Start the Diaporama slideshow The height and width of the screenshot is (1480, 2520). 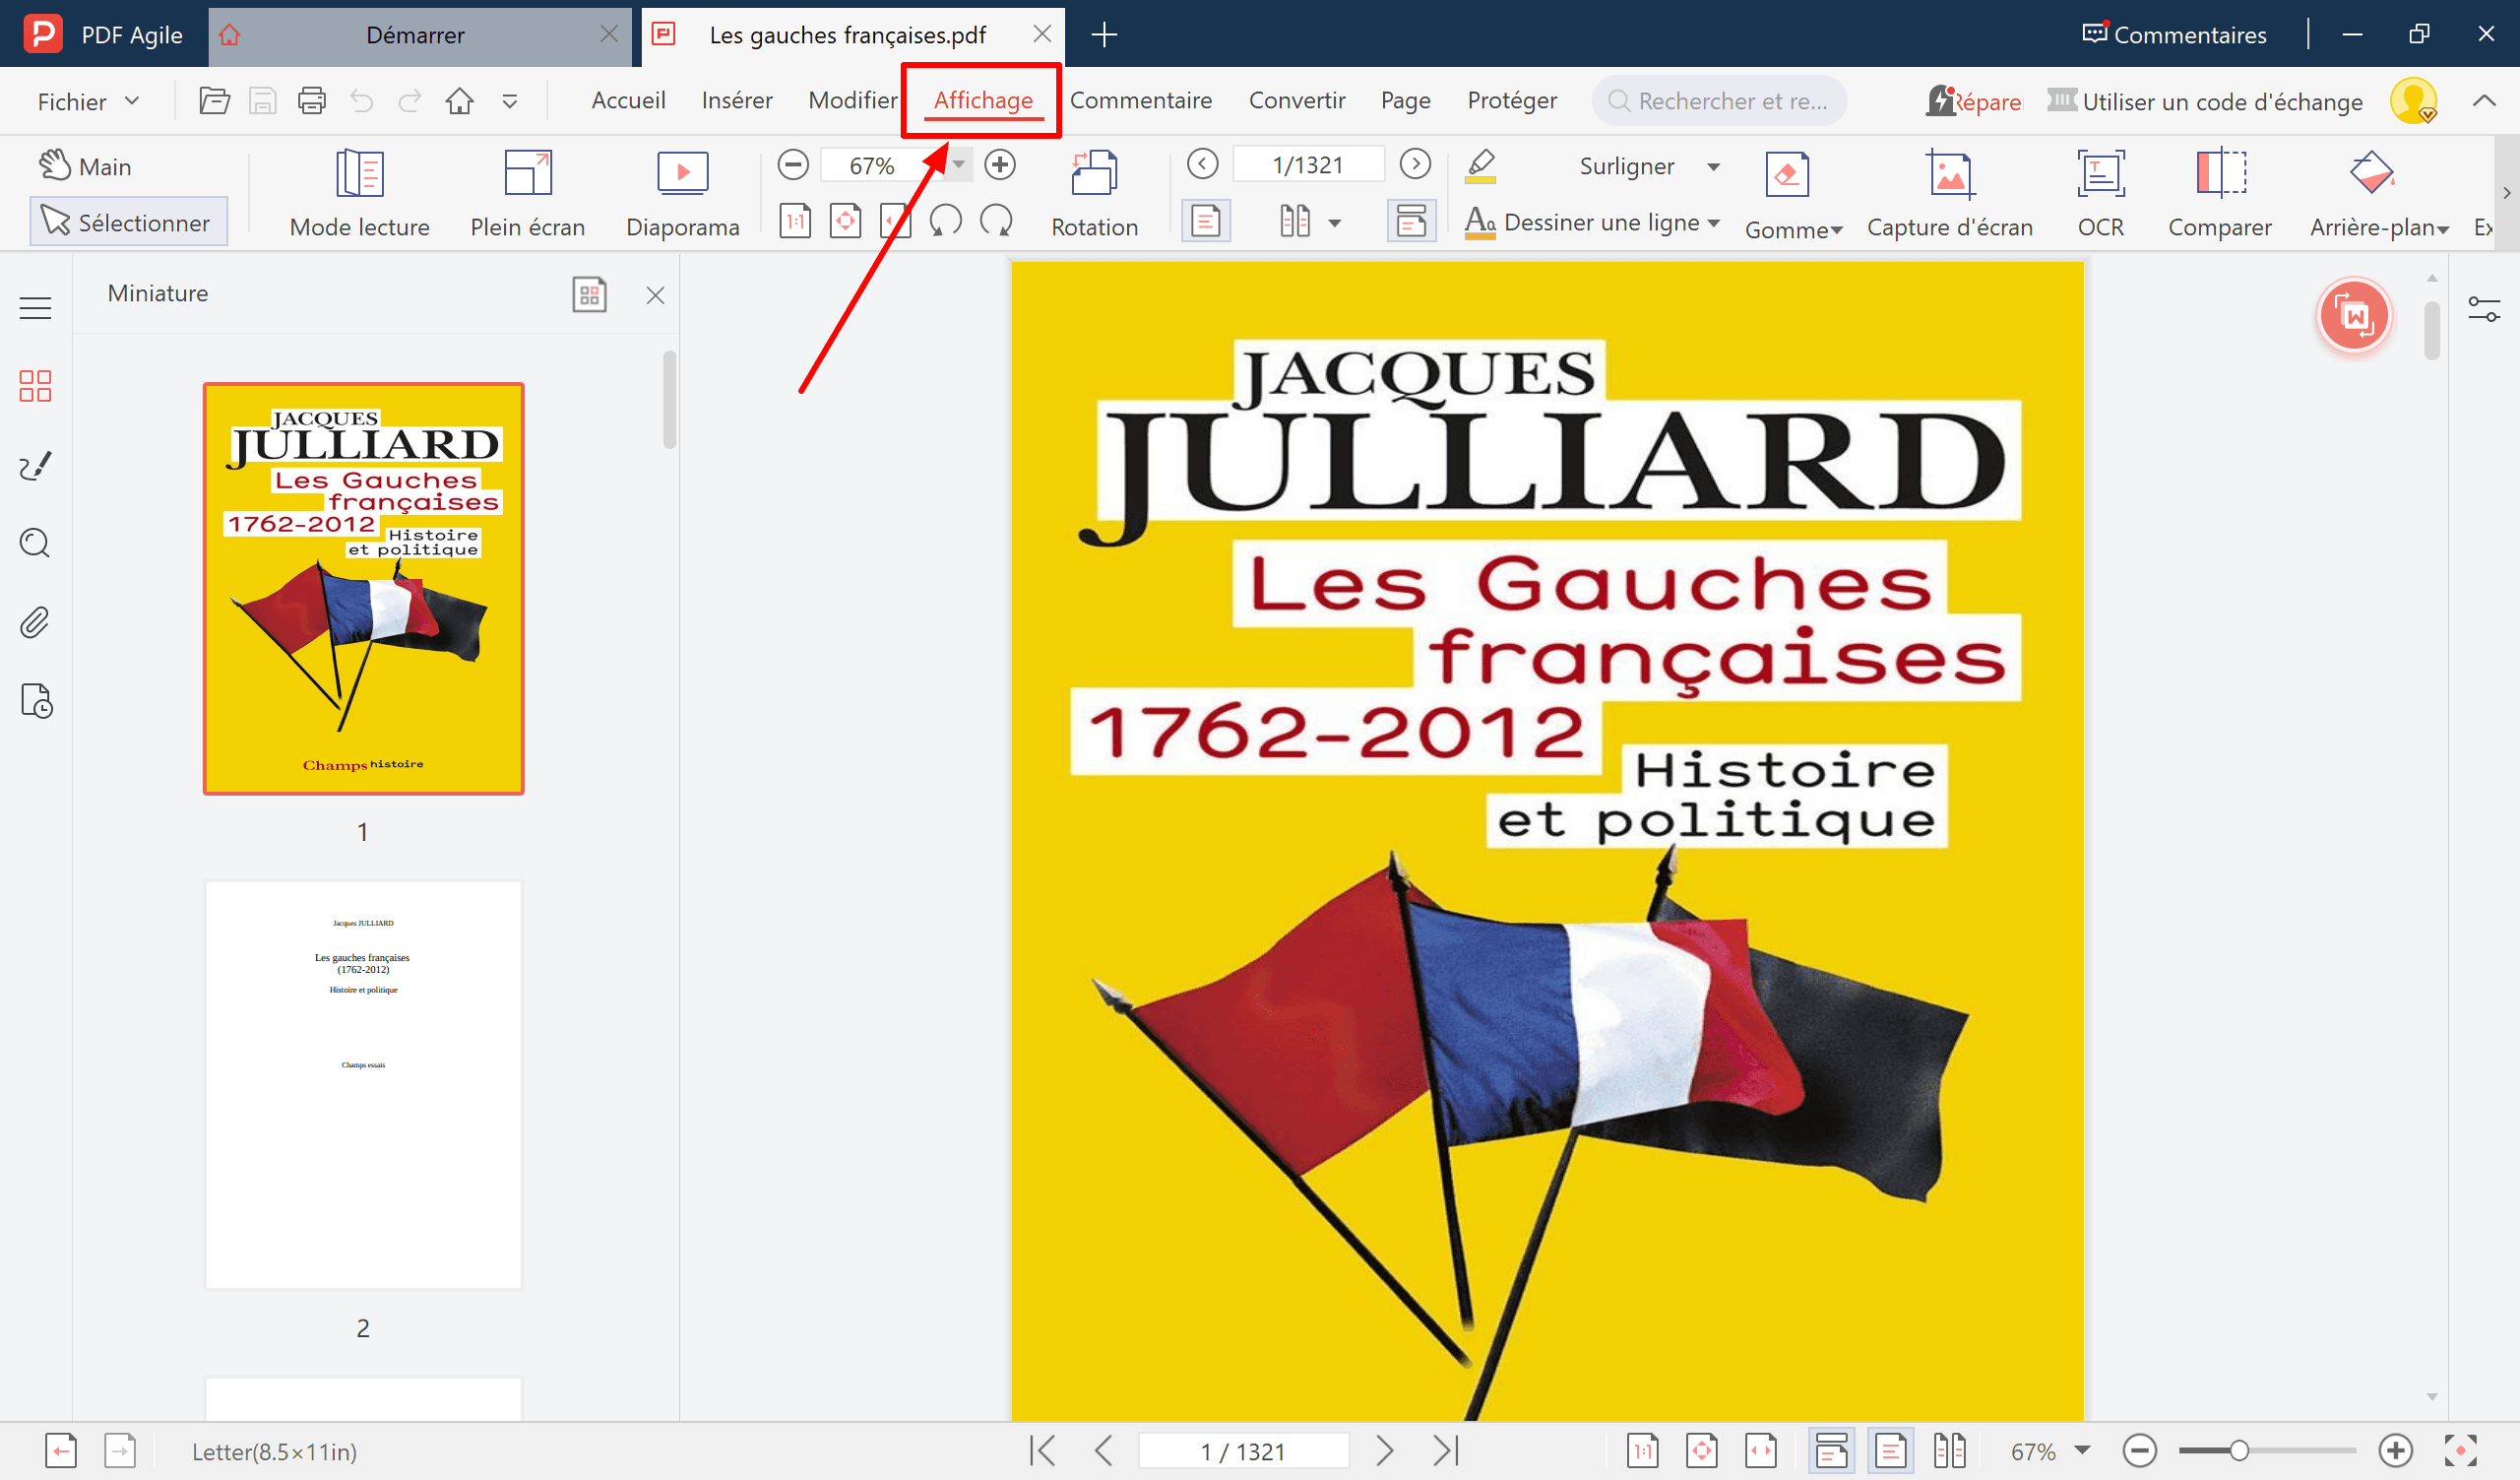click(x=683, y=194)
